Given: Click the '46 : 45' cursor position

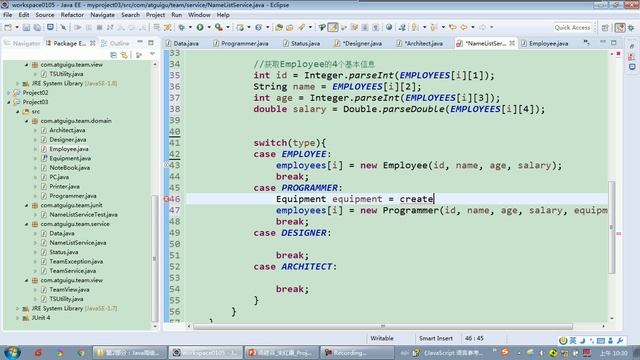Looking at the screenshot, I should [474, 338].
